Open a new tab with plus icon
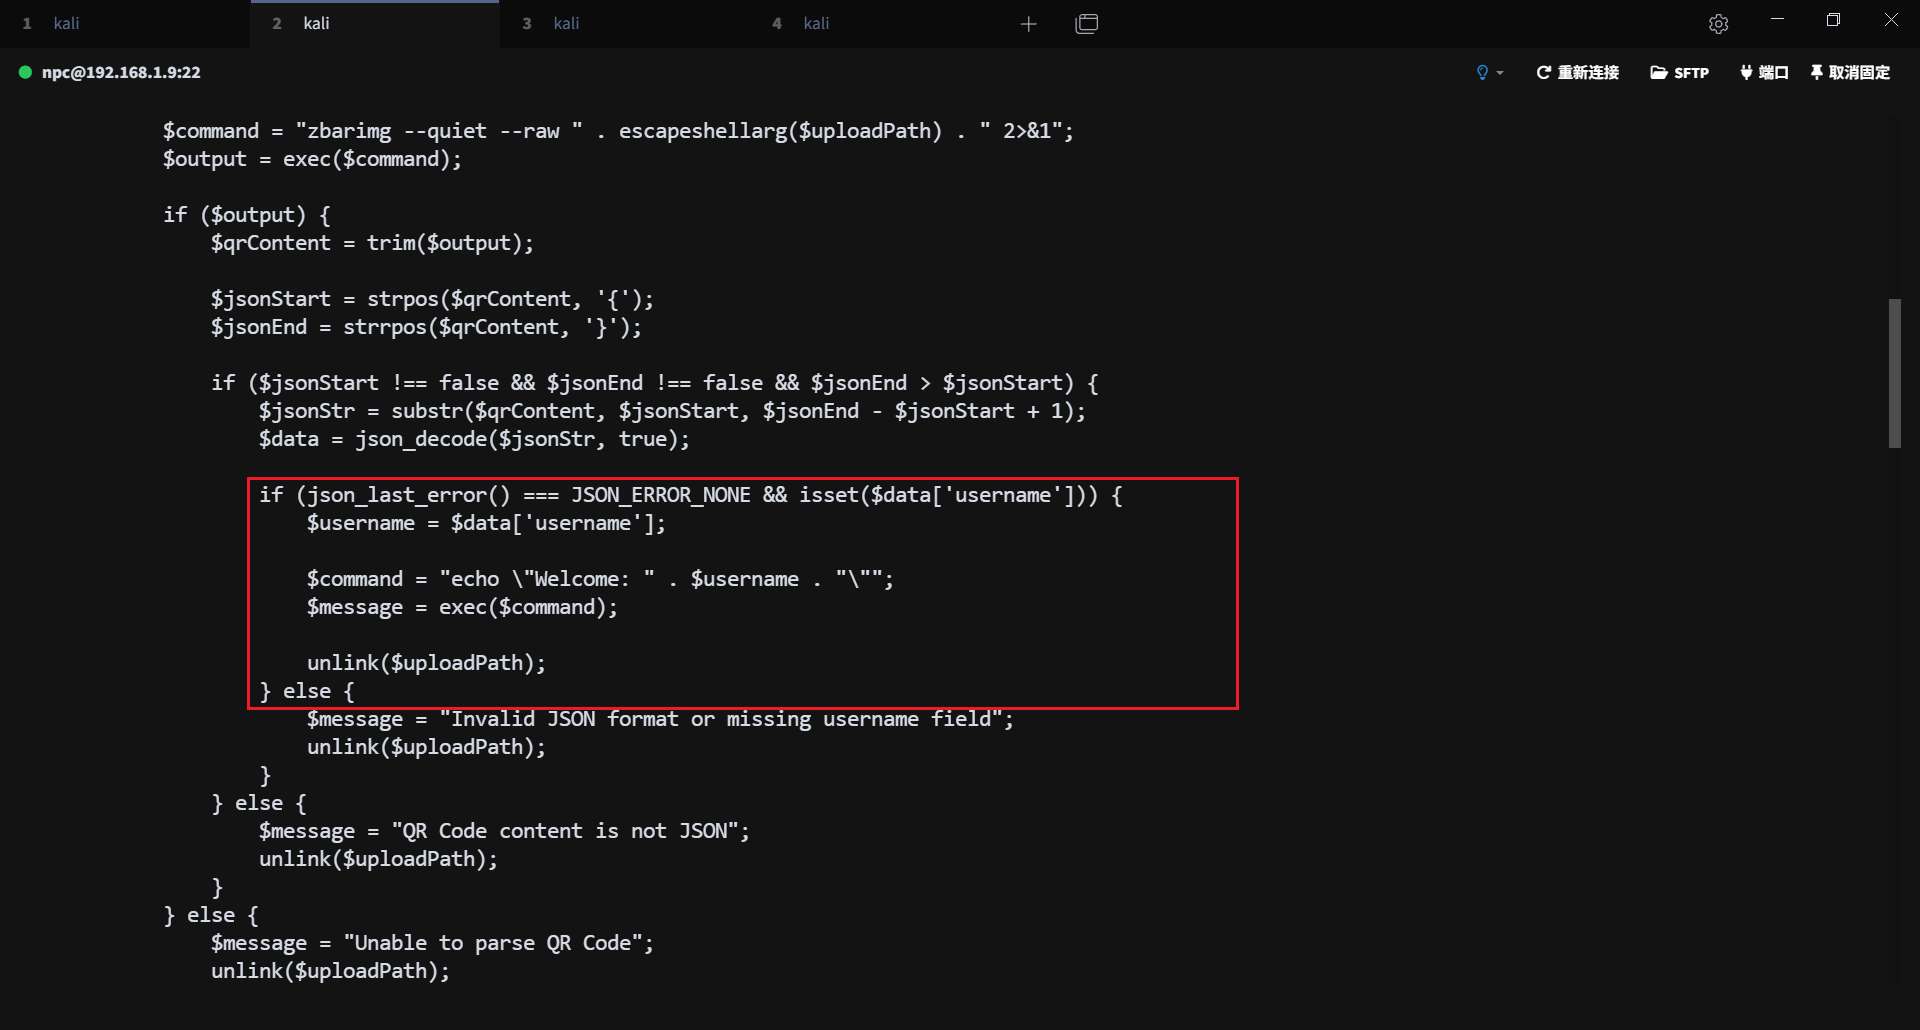 (1028, 23)
